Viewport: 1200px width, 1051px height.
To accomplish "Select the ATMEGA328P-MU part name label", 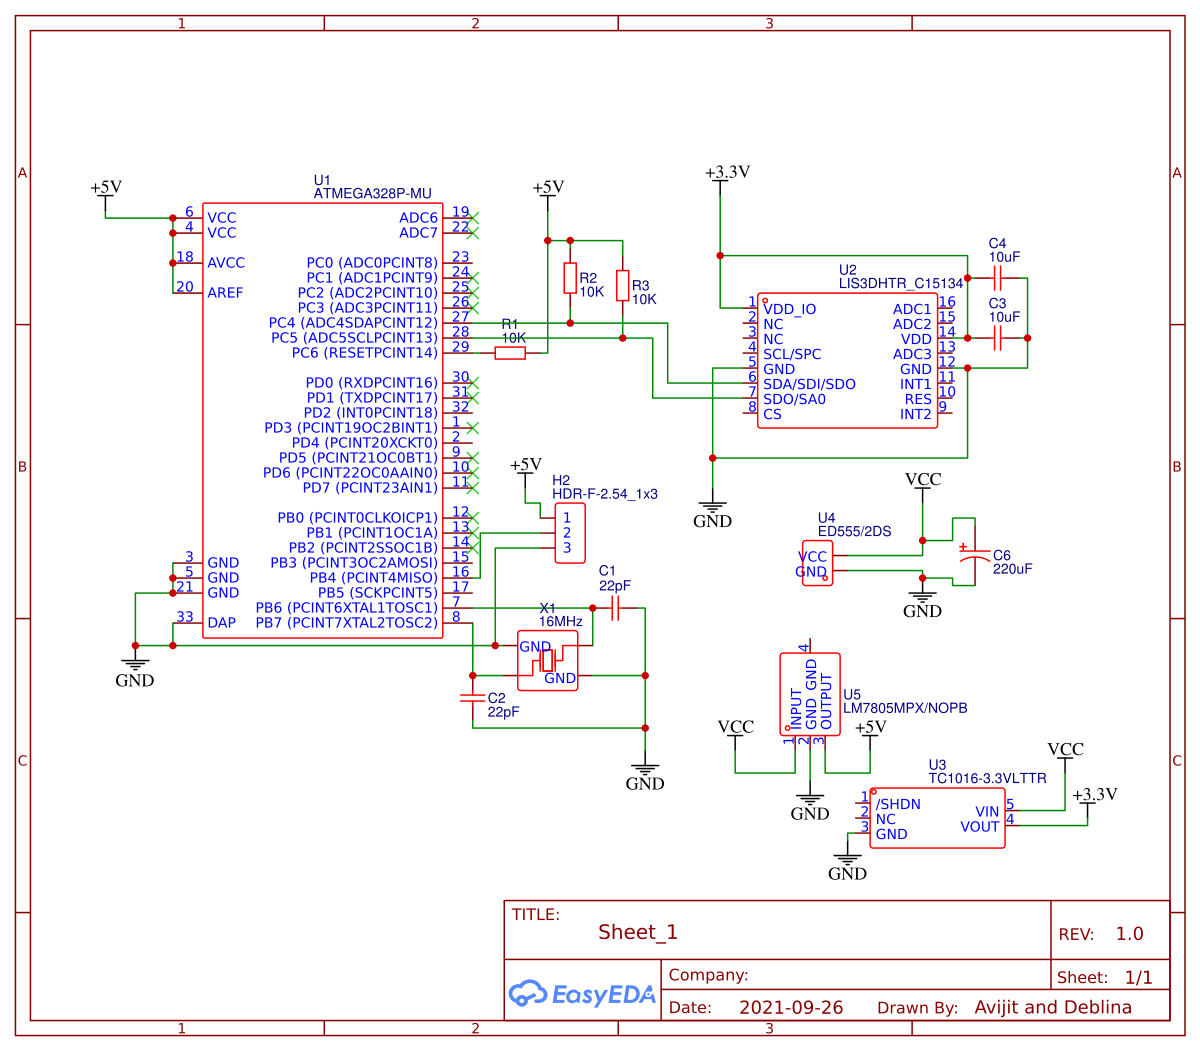I will coord(373,194).
